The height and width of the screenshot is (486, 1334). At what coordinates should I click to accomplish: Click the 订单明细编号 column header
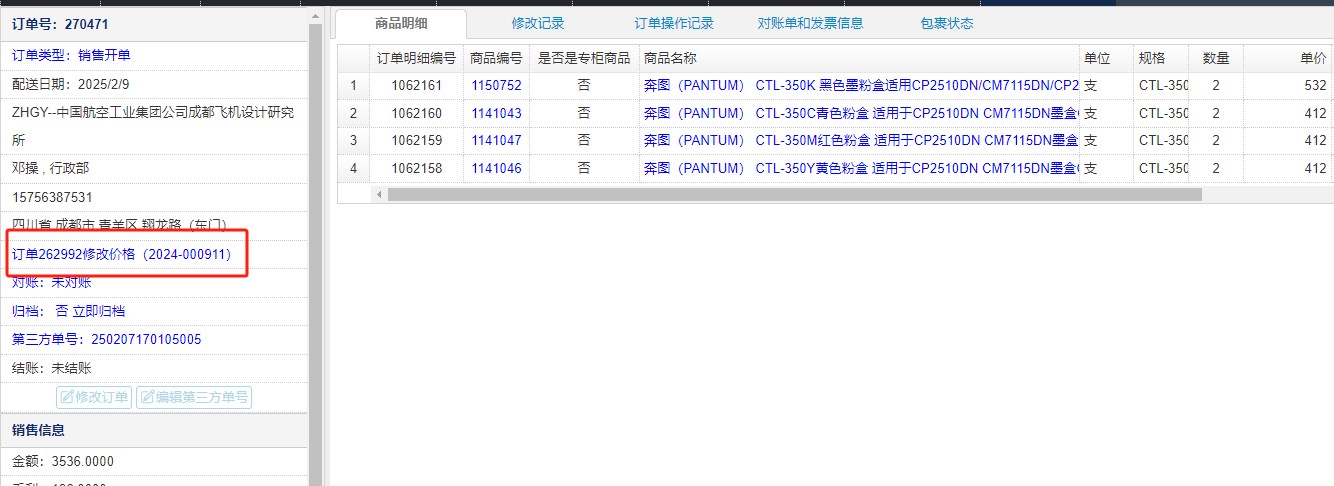pos(417,59)
